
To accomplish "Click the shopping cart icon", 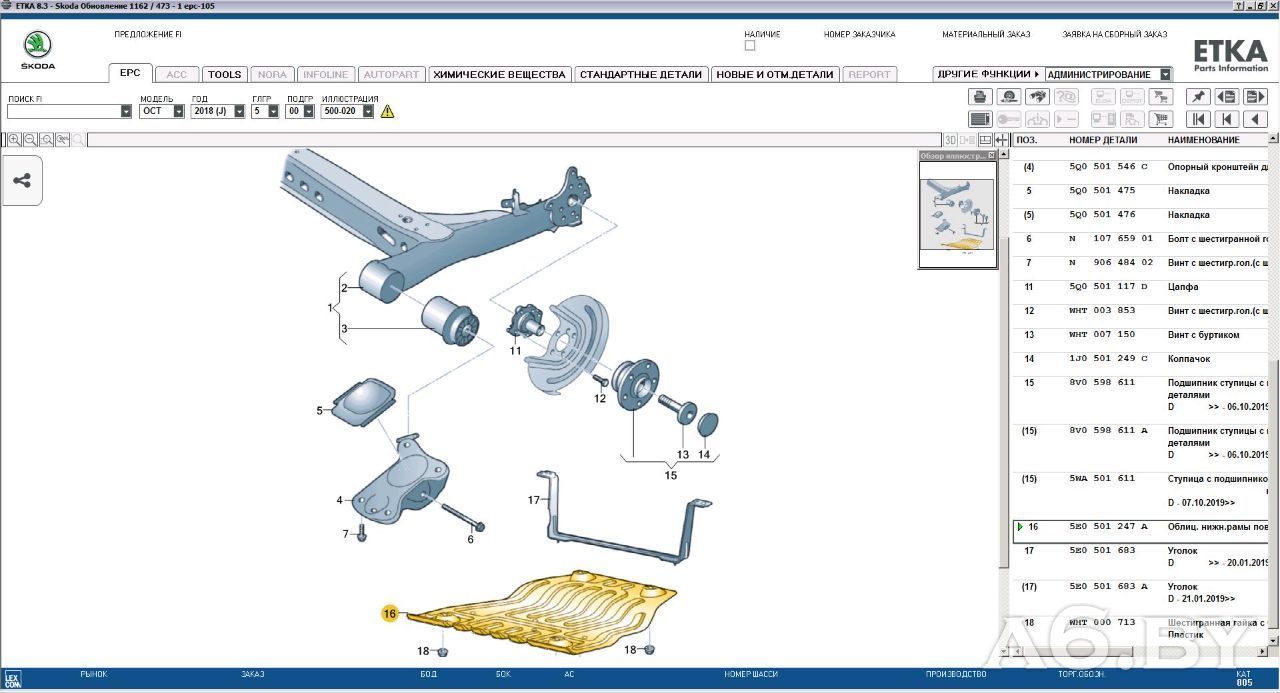I will (1160, 119).
